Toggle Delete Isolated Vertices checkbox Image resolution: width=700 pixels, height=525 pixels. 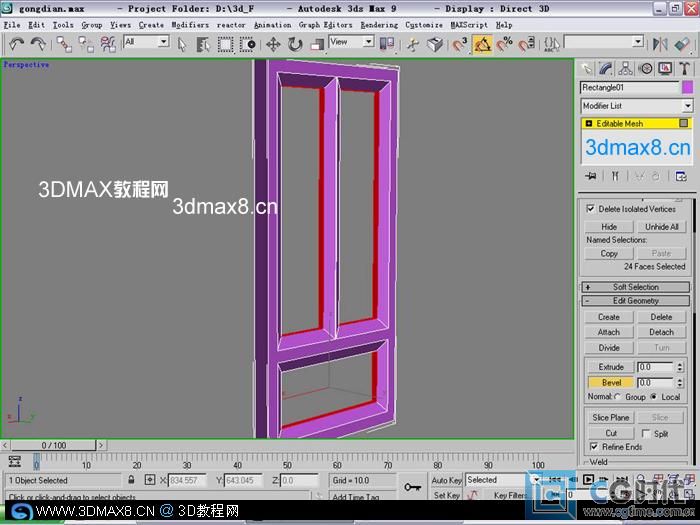click(590, 208)
